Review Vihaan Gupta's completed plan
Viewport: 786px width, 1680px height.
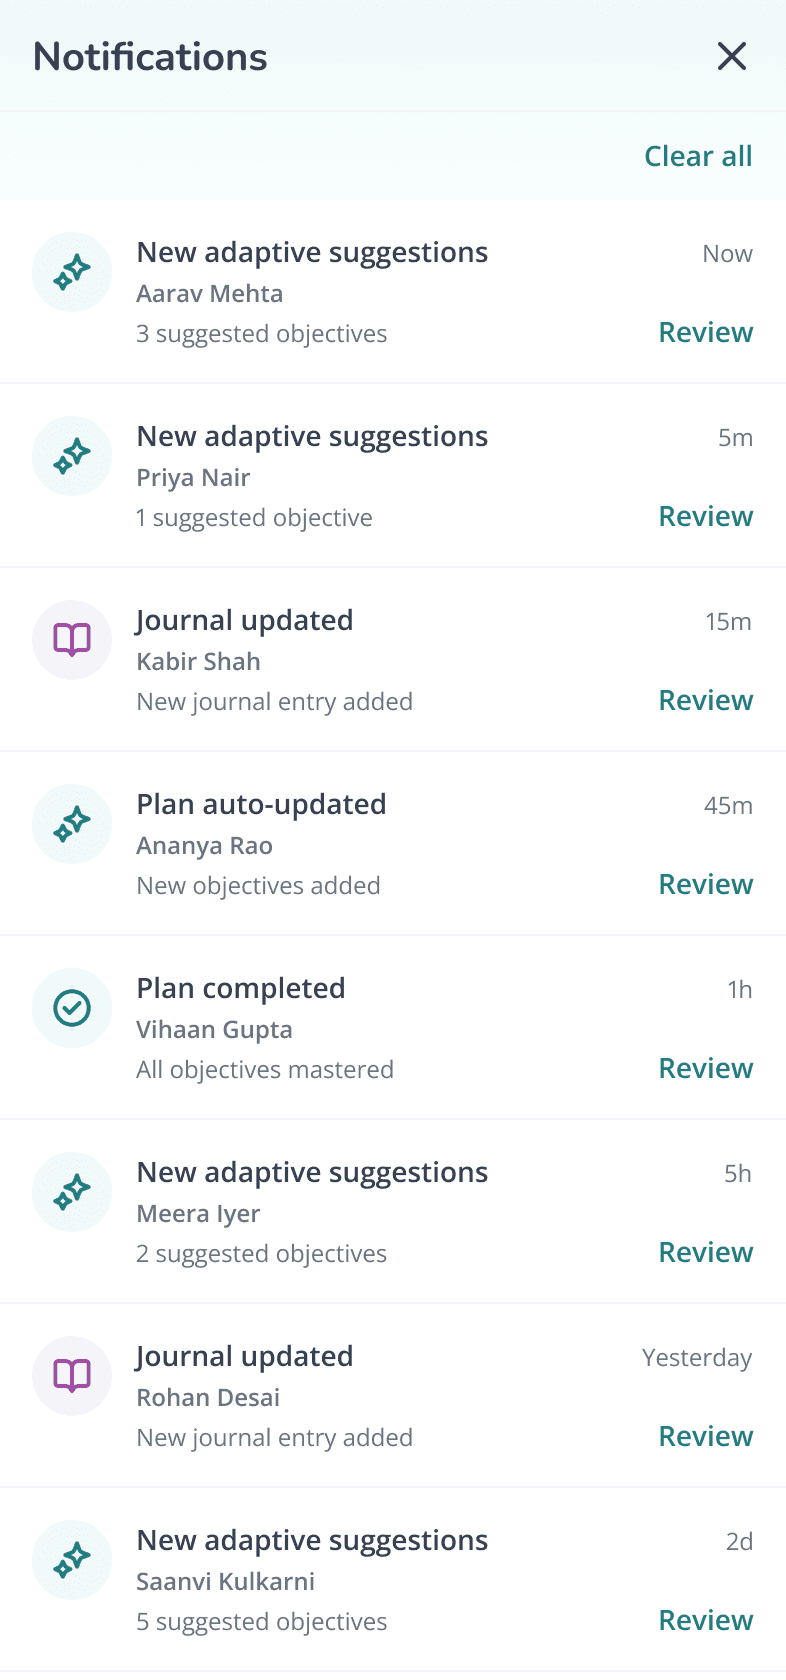pos(705,1068)
